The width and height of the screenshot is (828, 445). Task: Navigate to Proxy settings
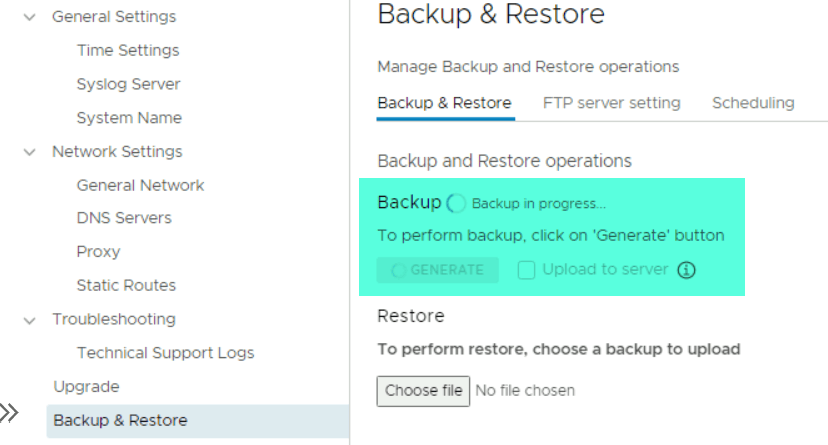[98, 252]
